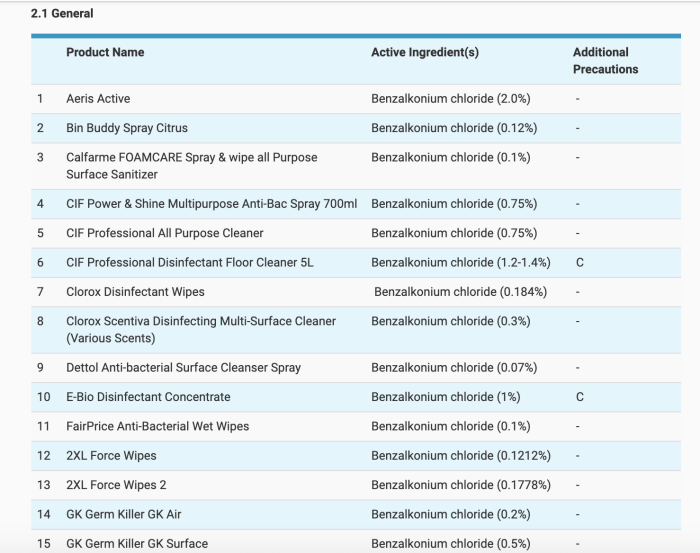Click 'GK Germ Killer GK Air' product name
Image resolution: width=700 pixels, height=553 pixels.
(x=123, y=514)
